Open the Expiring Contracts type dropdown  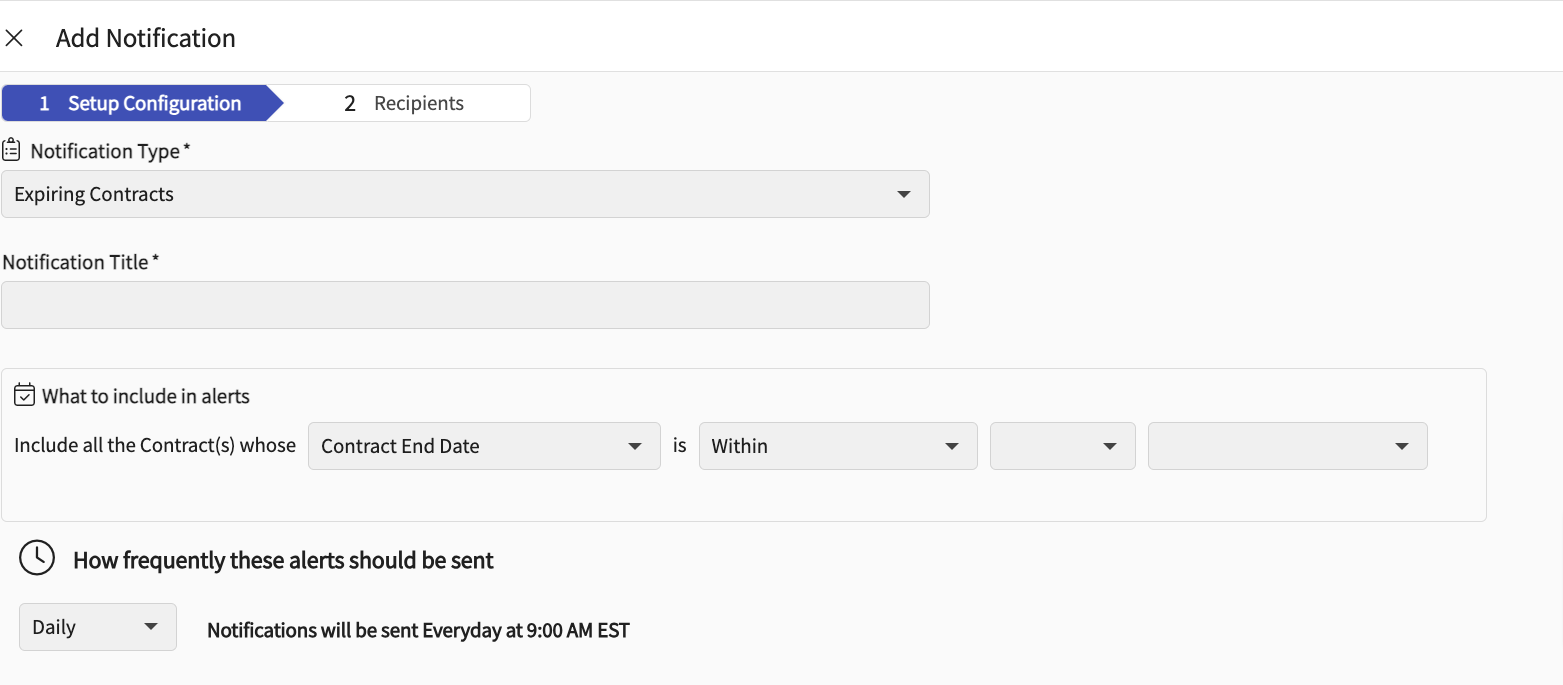coord(465,194)
